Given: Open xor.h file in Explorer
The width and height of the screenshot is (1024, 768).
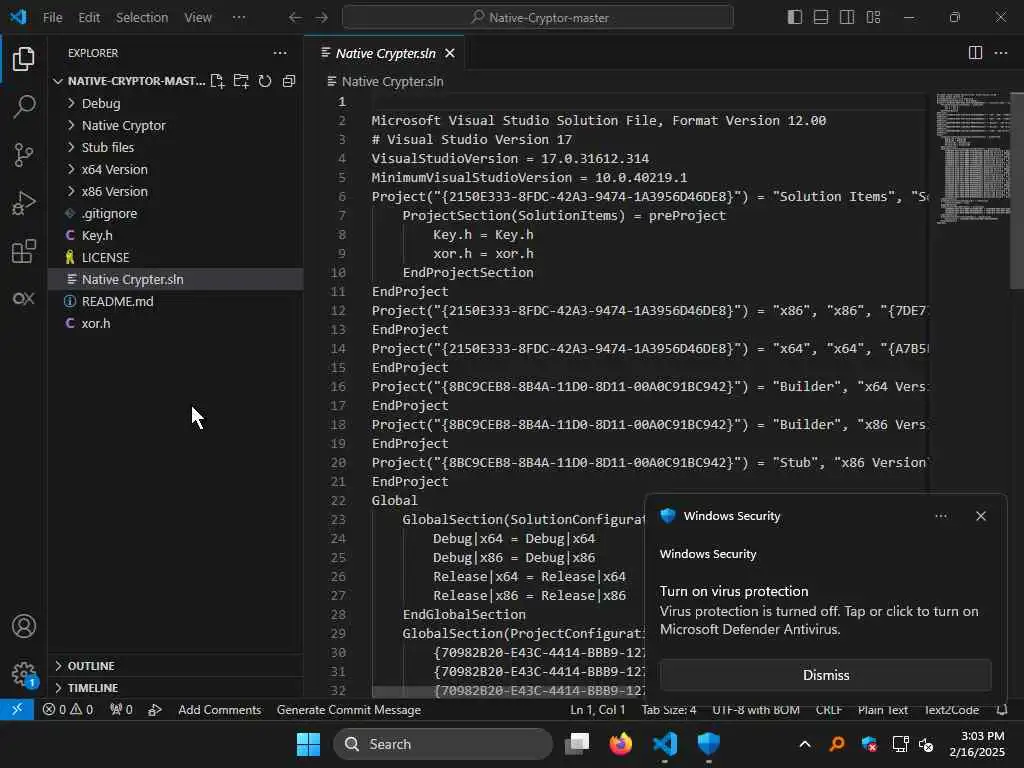Looking at the screenshot, I should pyautogui.click(x=95, y=323).
